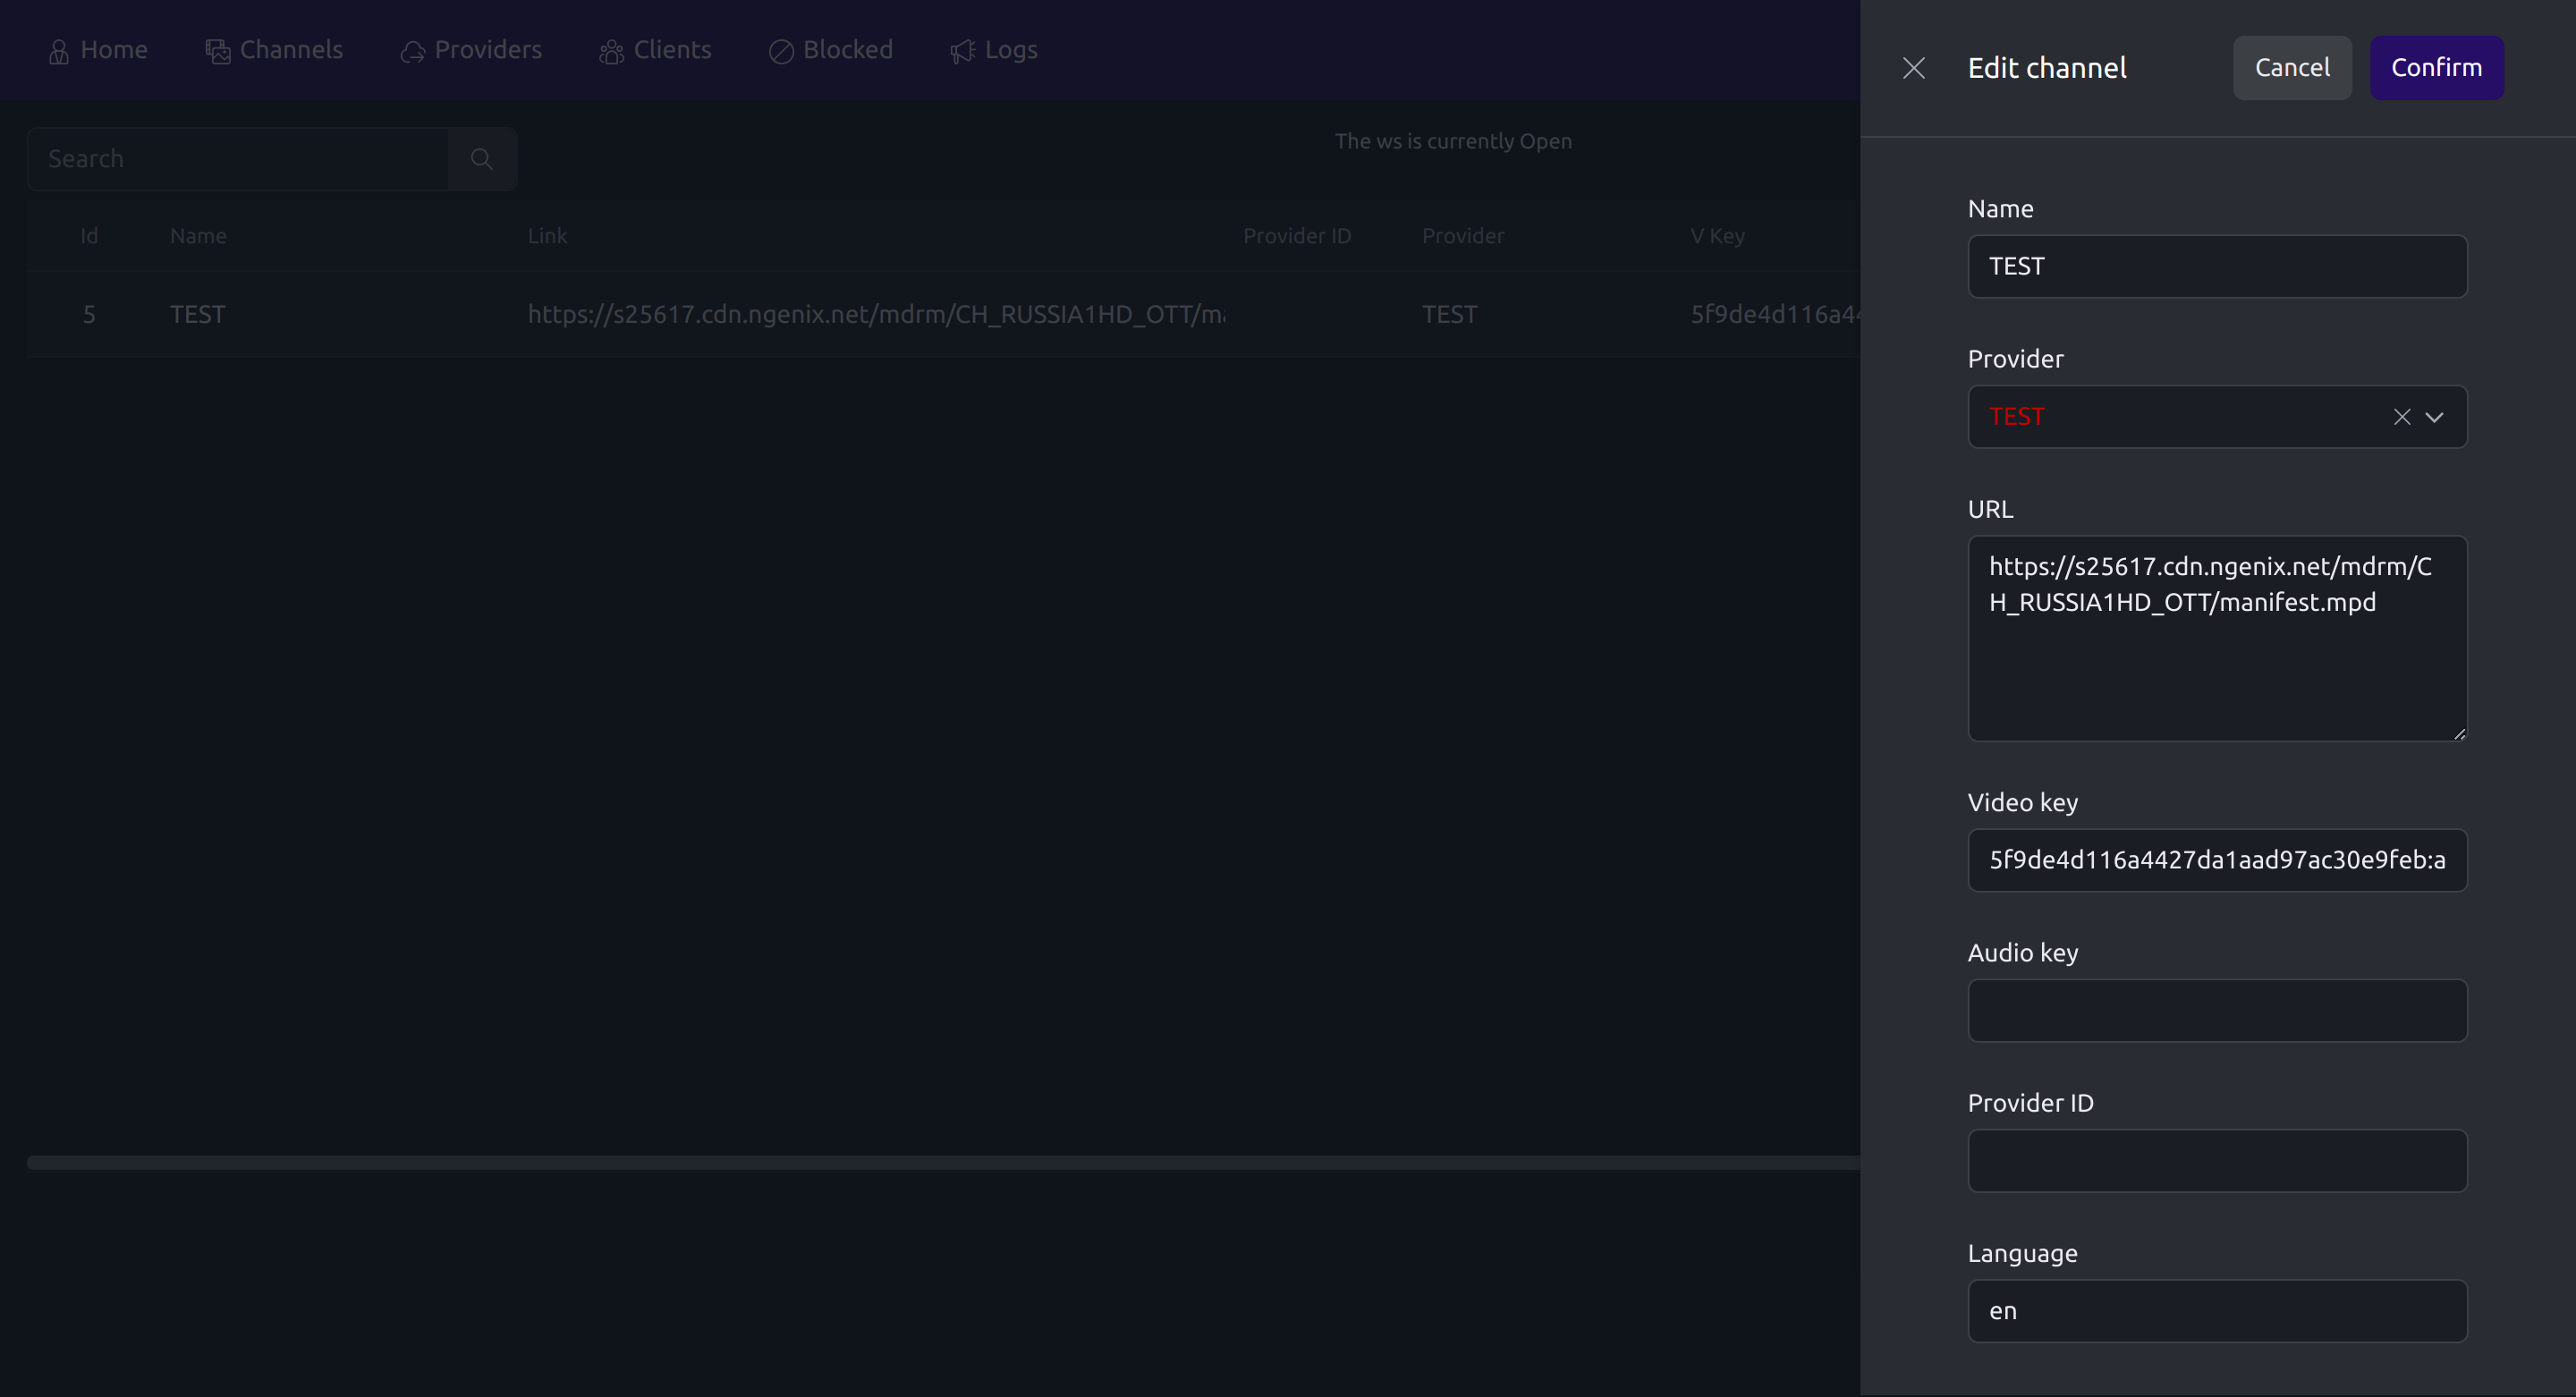
Task: Click the horizontal scrollbar under the table
Action: tap(943, 1163)
